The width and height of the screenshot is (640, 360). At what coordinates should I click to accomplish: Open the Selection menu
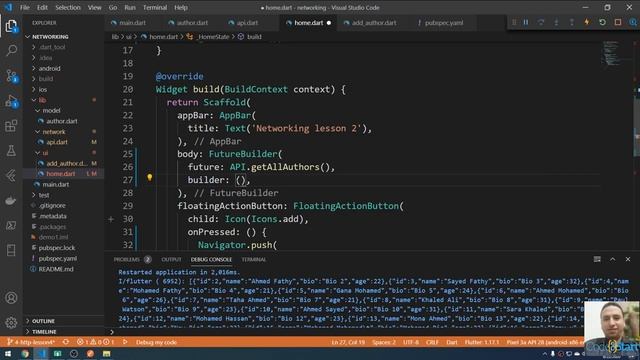(x=68, y=7)
